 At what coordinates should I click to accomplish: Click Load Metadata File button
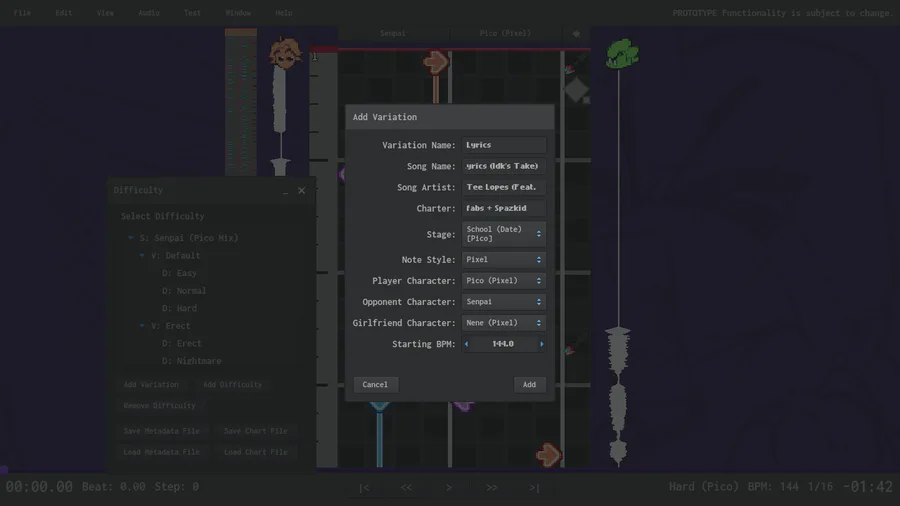(x=161, y=452)
